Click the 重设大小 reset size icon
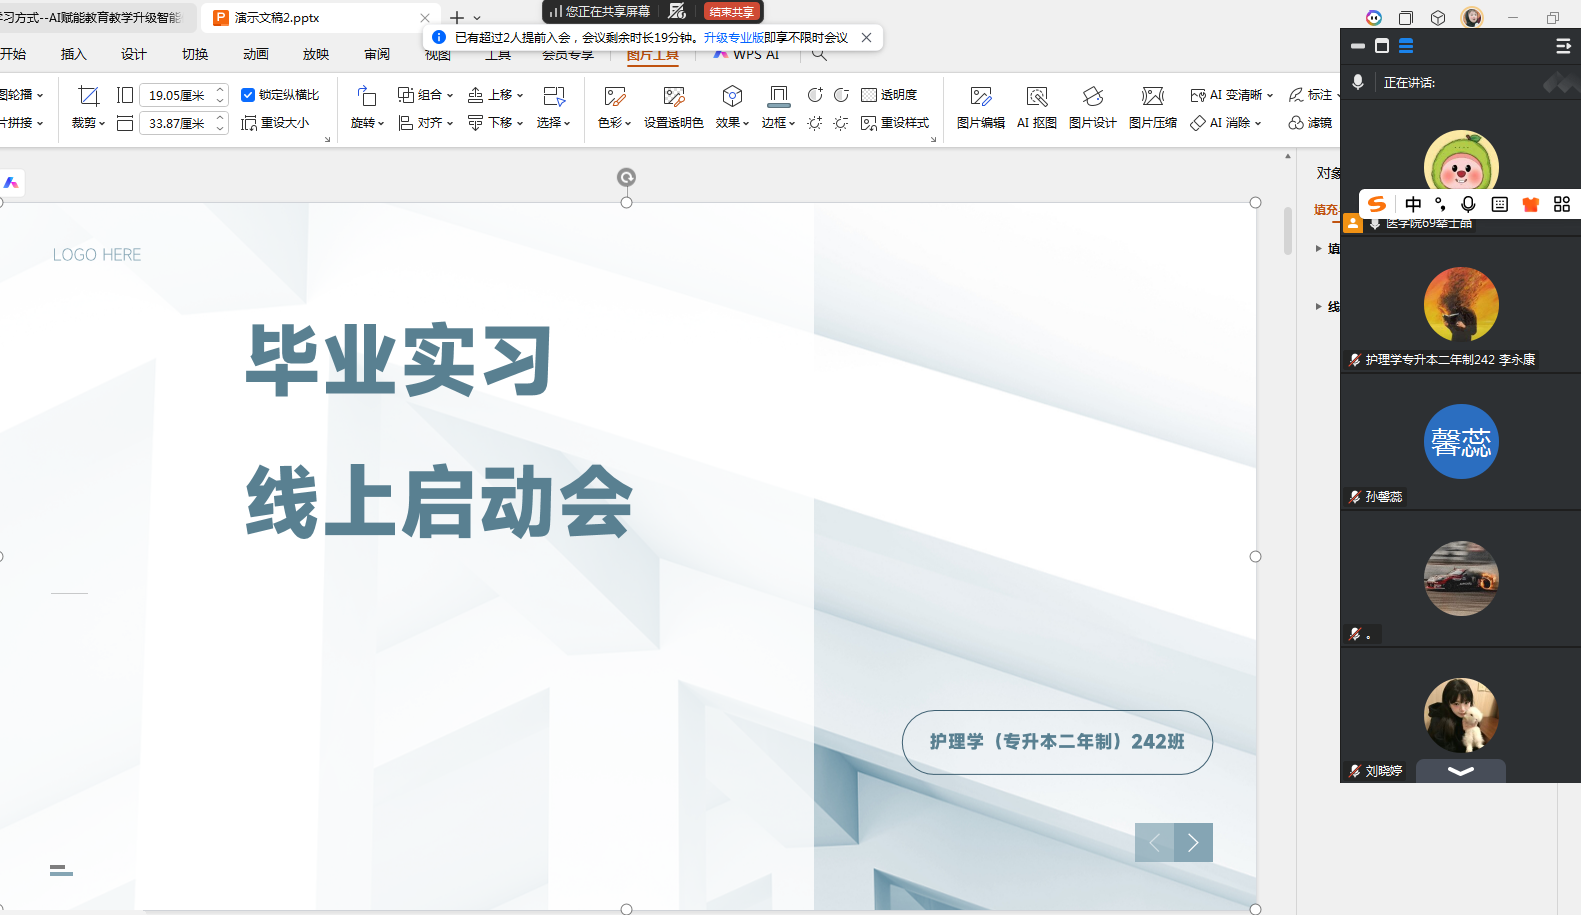Screen dimensions: 1581x915 pos(276,123)
